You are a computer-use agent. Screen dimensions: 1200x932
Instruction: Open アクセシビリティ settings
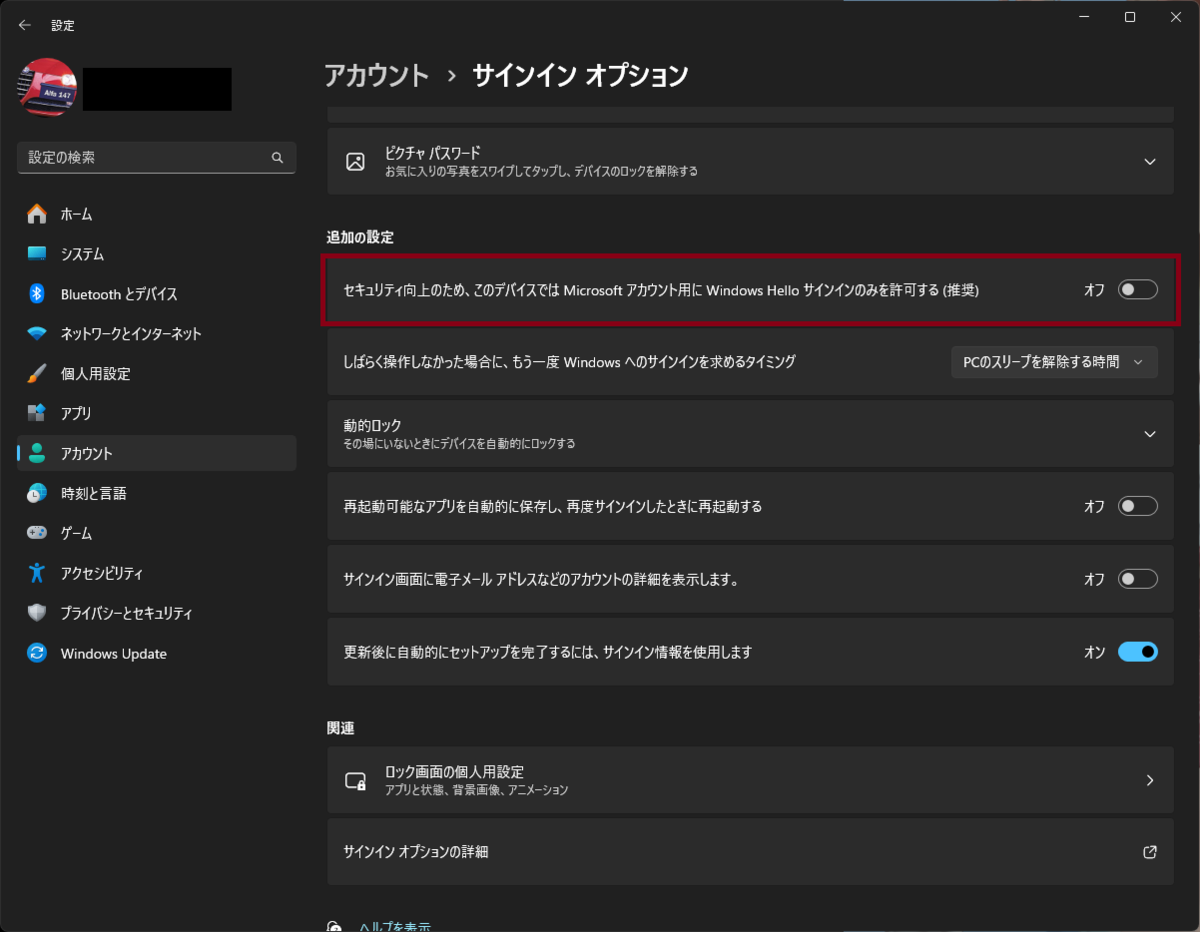pos(157,573)
